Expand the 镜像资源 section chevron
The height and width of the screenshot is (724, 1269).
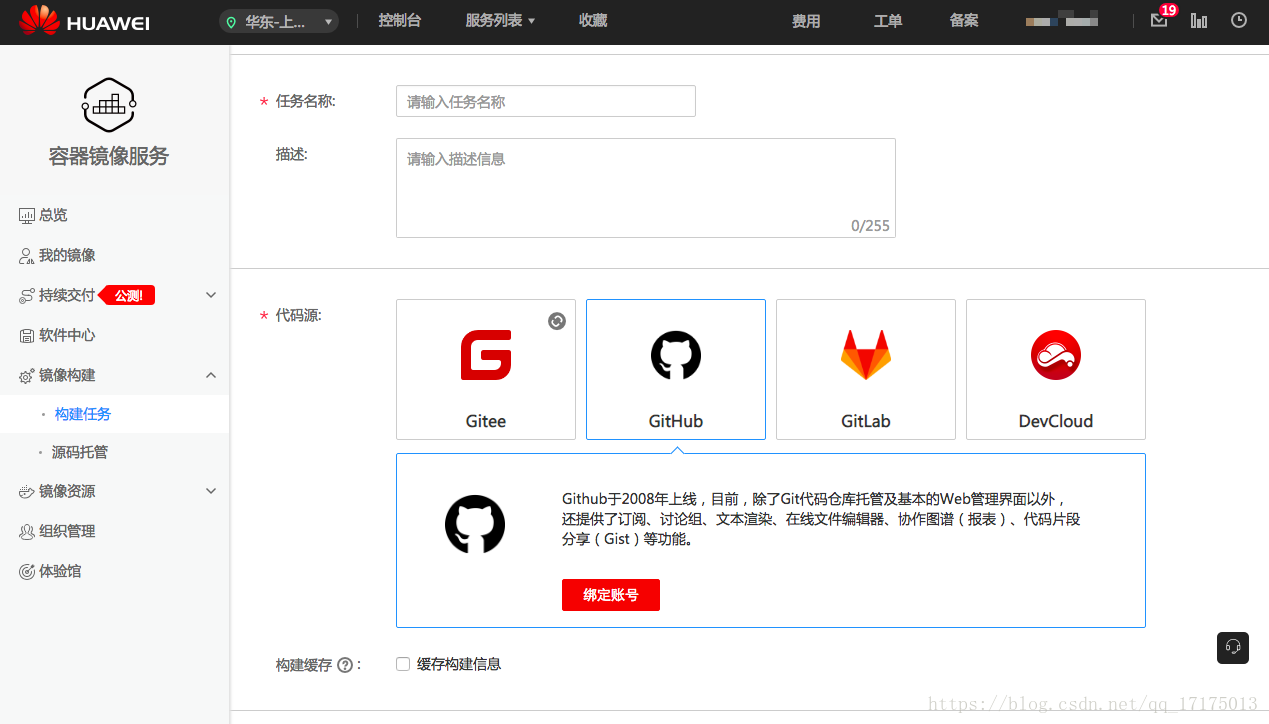coord(211,491)
